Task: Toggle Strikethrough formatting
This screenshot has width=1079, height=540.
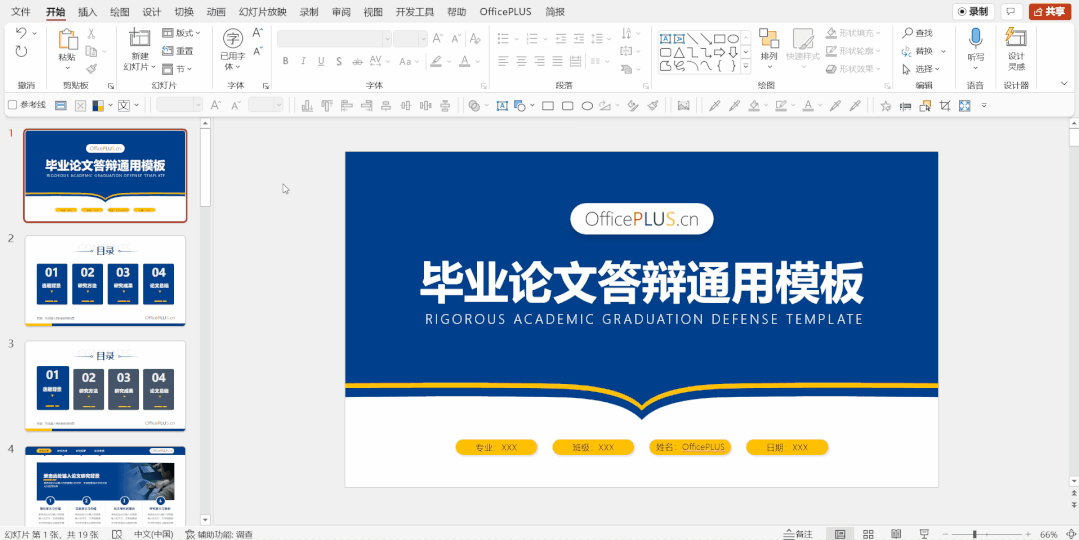Action: 357,61
